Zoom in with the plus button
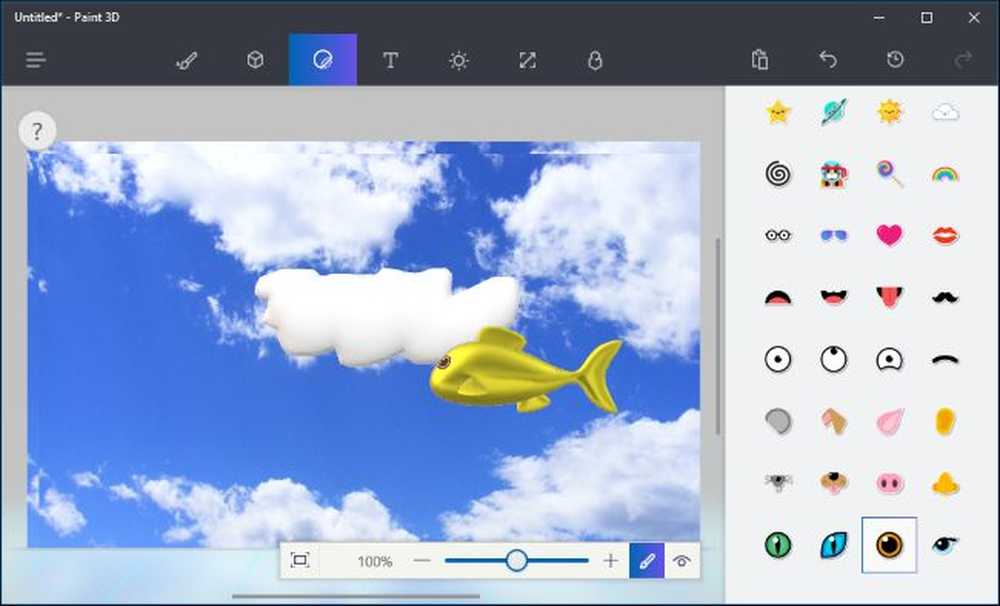1000x606 pixels. click(x=610, y=561)
